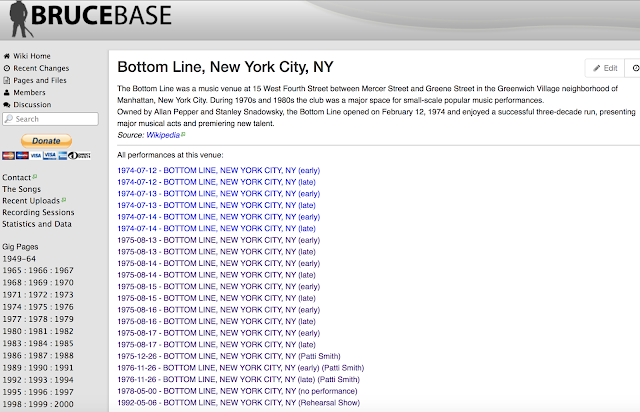The height and width of the screenshot is (412, 640).
Task: Open 1975-08-14 Bottom Line late show
Action: (x=216, y=275)
